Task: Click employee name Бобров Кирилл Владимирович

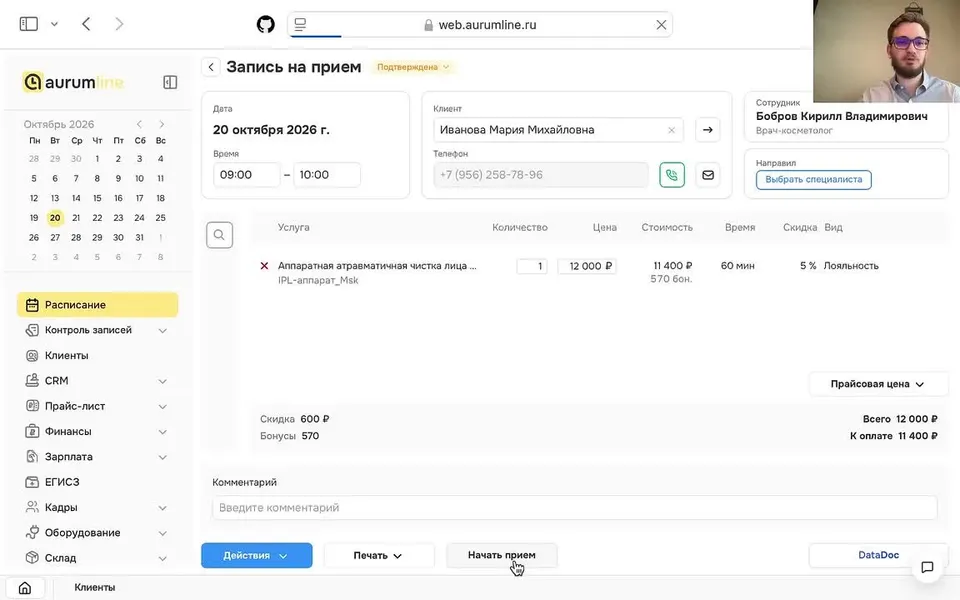Action: pyautogui.click(x=841, y=116)
